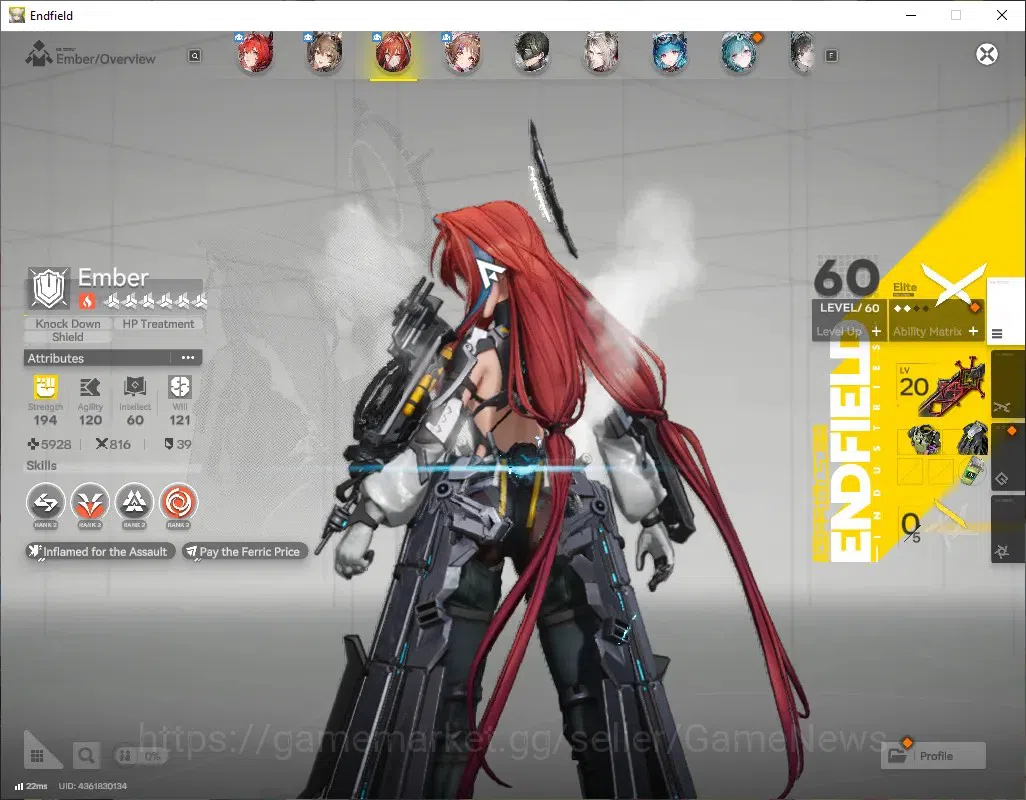Screen dimensions: 1026x800
Task: Click the orange Heat element icon
Action: pyautogui.click(x=87, y=300)
